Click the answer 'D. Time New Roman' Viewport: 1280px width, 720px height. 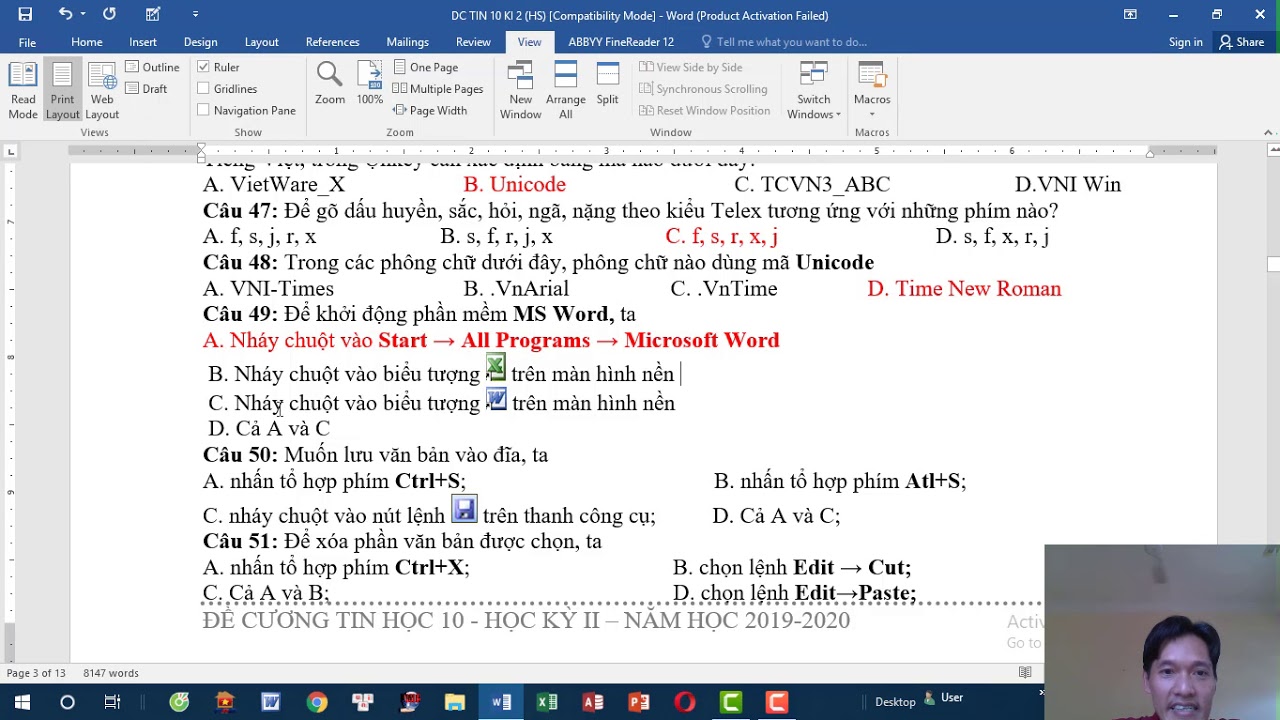964,289
